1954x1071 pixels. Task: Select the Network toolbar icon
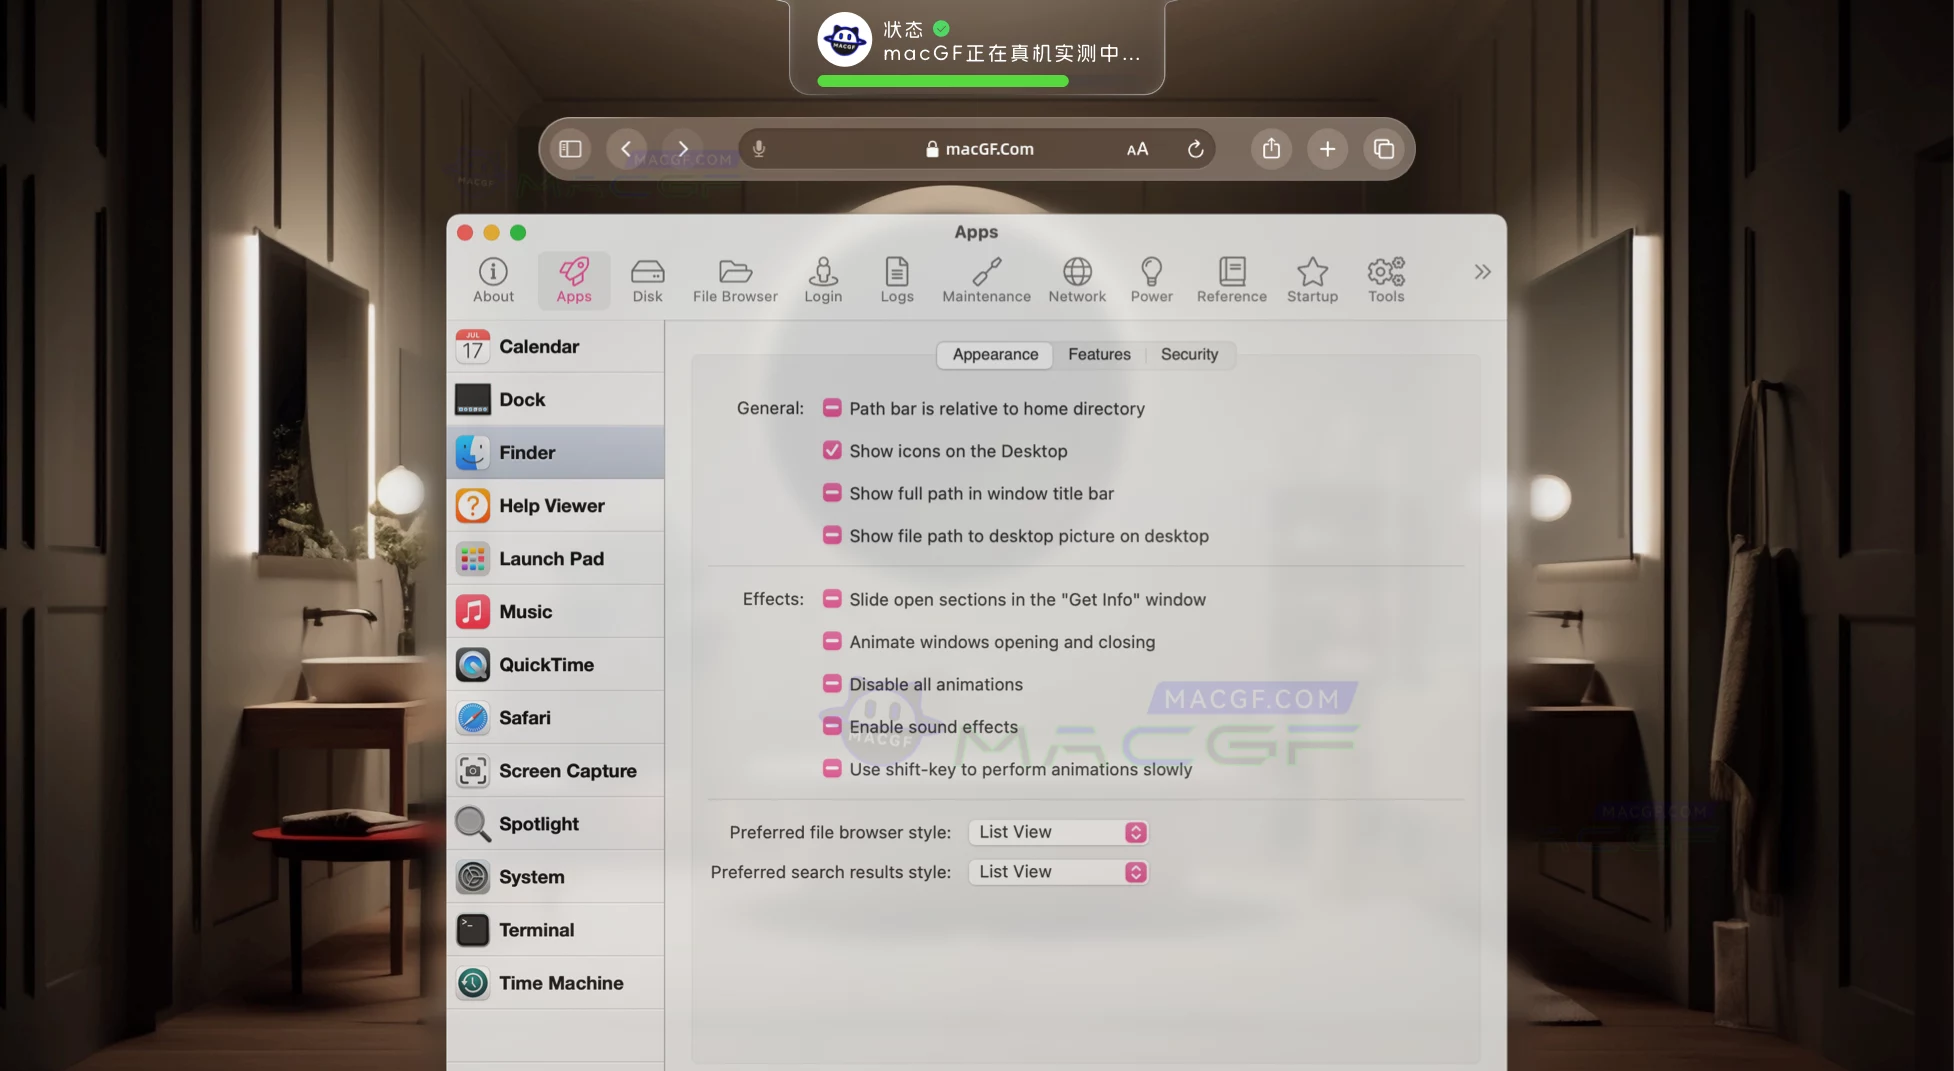click(1076, 279)
